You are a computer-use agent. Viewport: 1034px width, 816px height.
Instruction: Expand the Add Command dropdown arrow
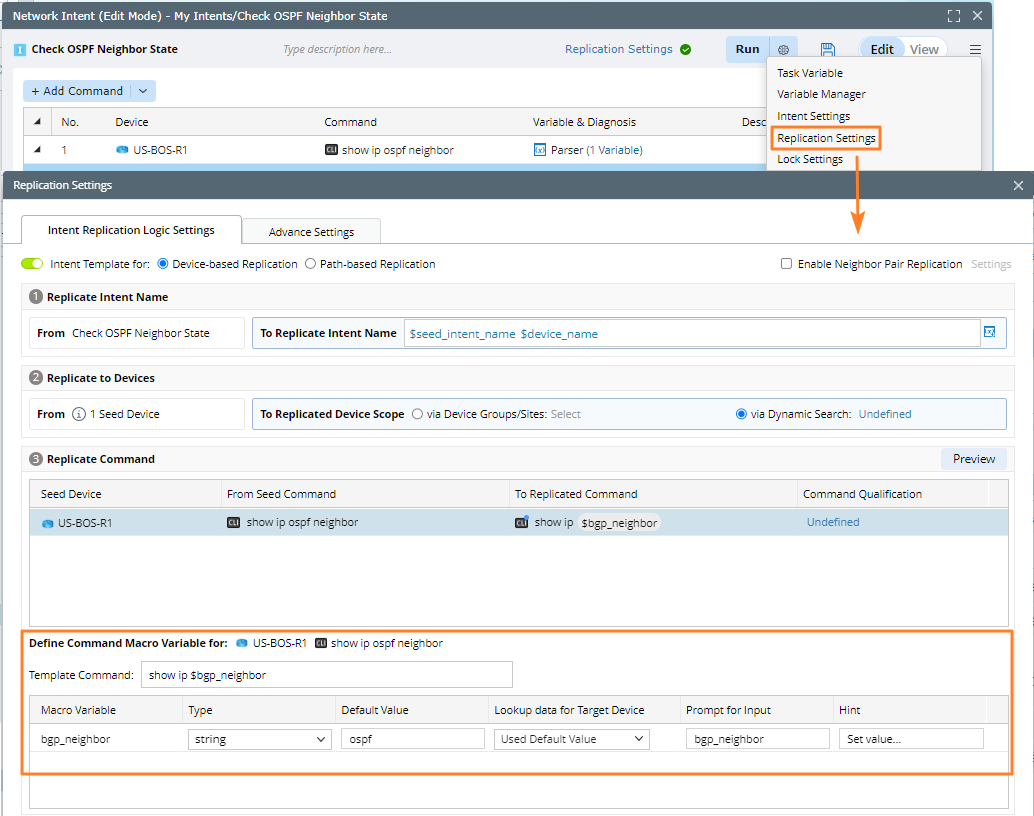tap(143, 91)
